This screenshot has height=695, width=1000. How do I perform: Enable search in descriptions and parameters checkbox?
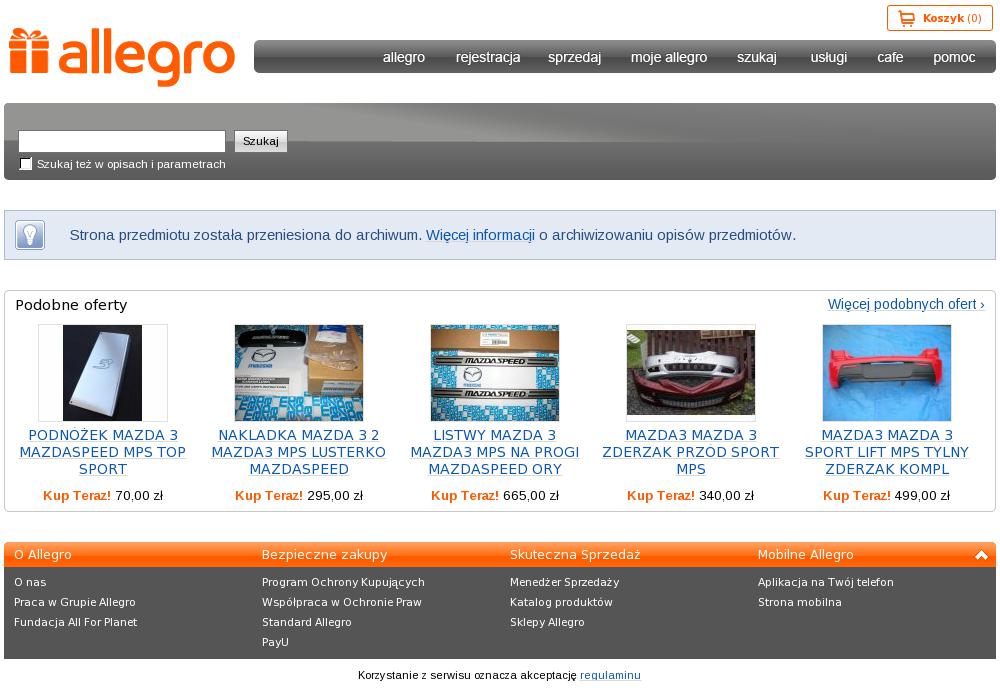coord(26,165)
